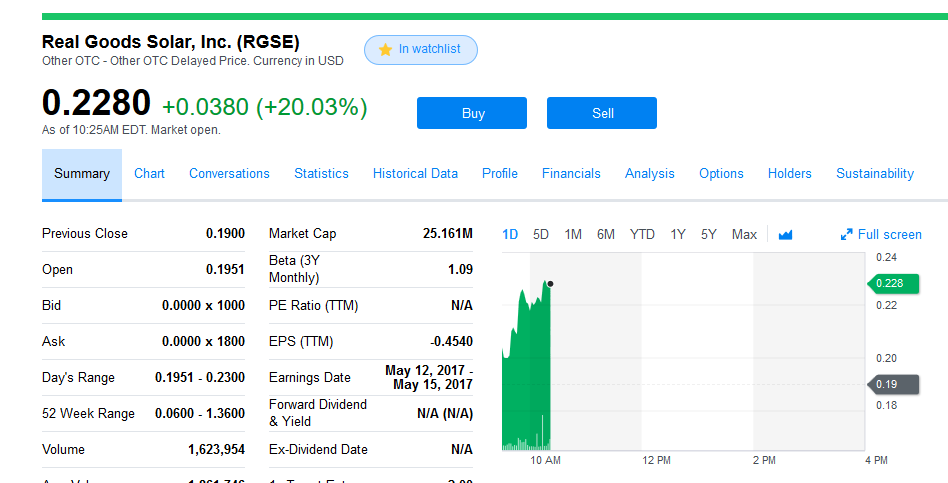
Task: Switch to the Chart tab
Action: [x=149, y=174]
